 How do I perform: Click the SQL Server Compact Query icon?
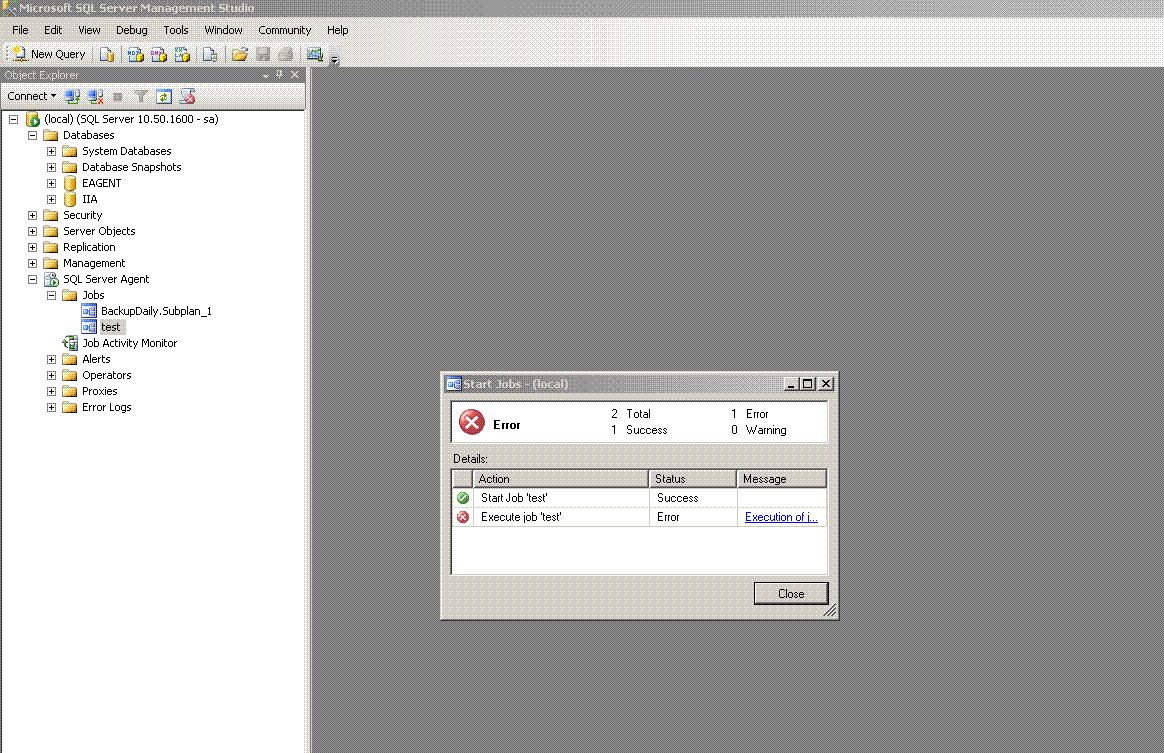(x=210, y=54)
